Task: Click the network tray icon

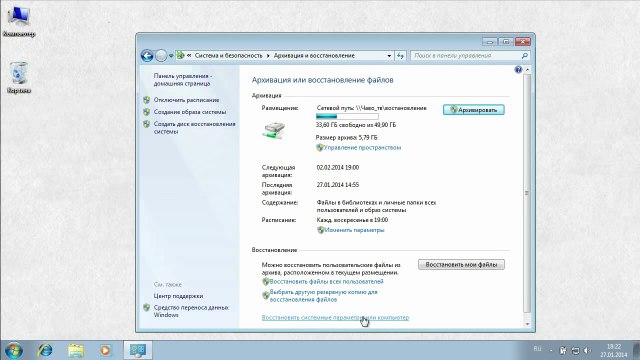Action: click(575, 350)
